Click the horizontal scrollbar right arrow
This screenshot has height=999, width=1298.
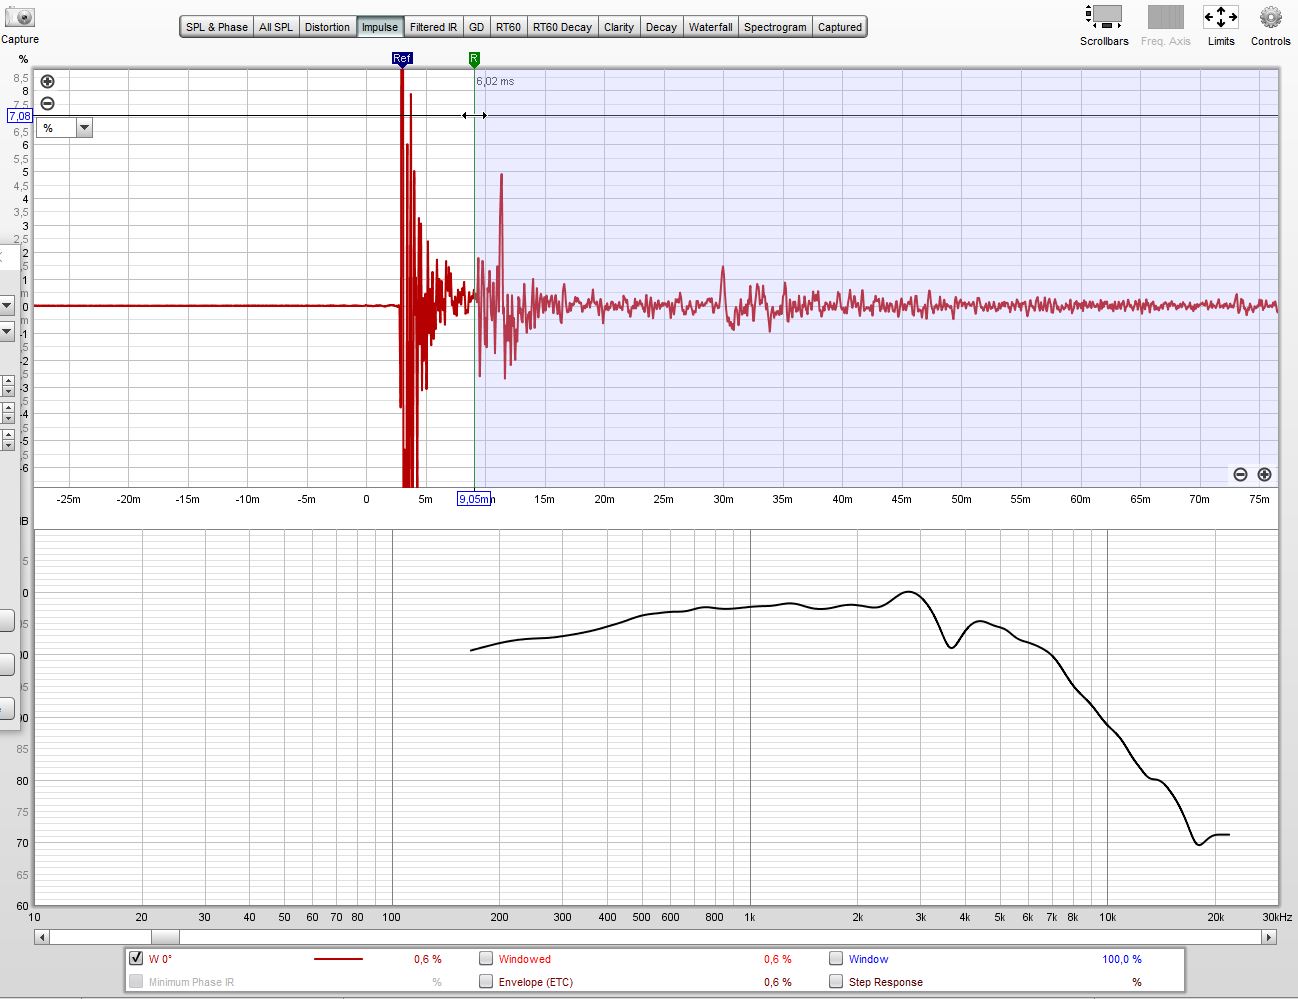1269,937
